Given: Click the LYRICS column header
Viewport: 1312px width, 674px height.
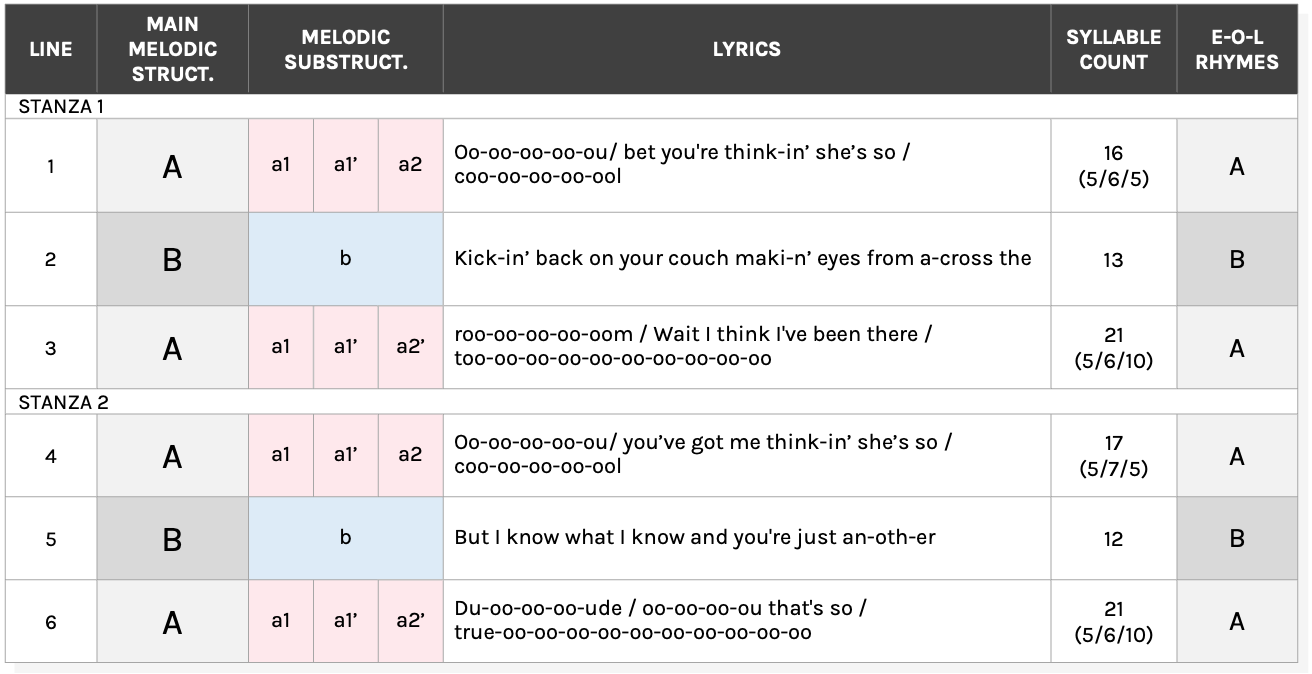Looking at the screenshot, I should (x=746, y=49).
